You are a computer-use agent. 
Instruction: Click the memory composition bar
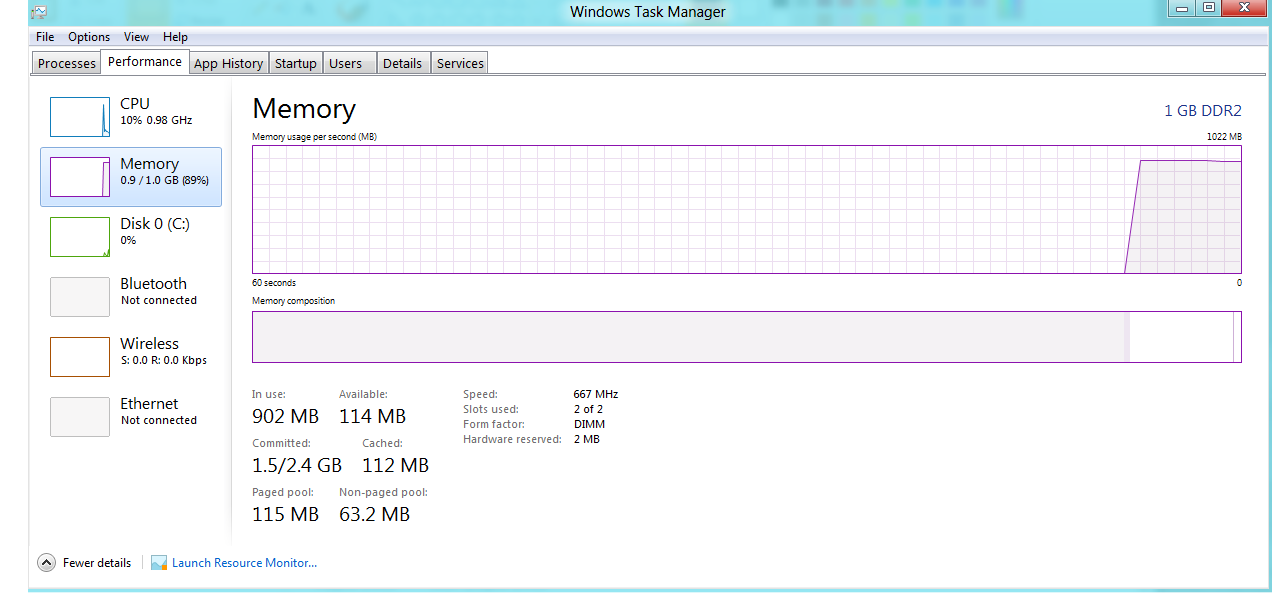[746, 336]
